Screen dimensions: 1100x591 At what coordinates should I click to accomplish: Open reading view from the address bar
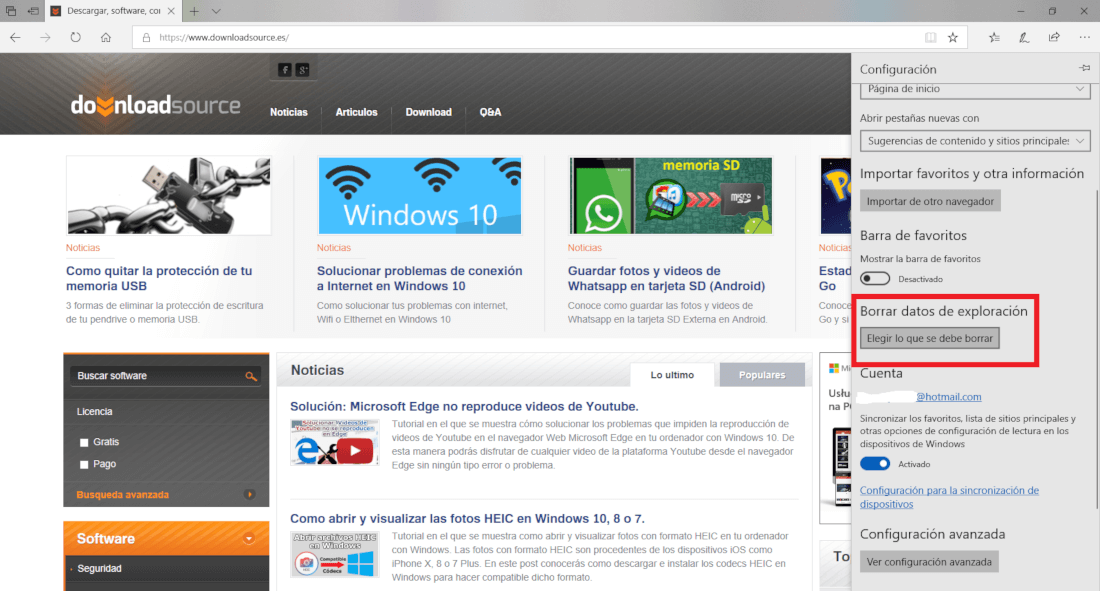930,38
